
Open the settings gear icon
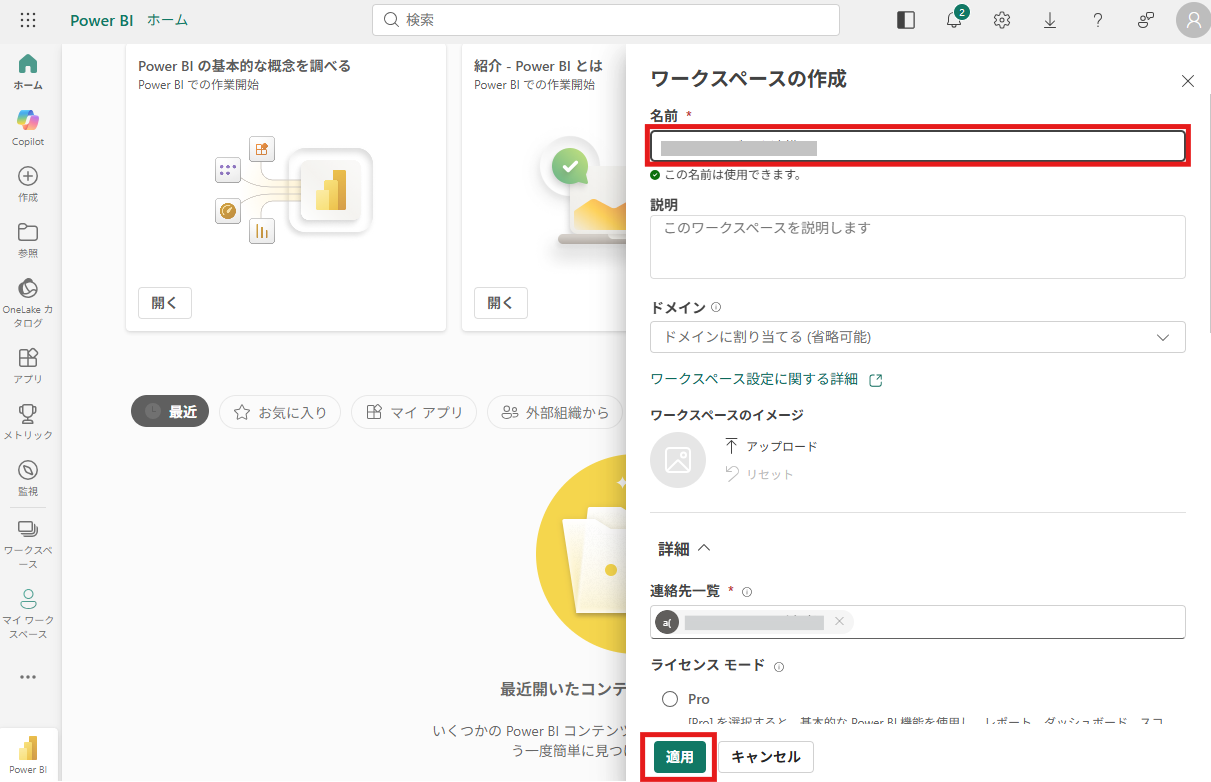(1001, 20)
